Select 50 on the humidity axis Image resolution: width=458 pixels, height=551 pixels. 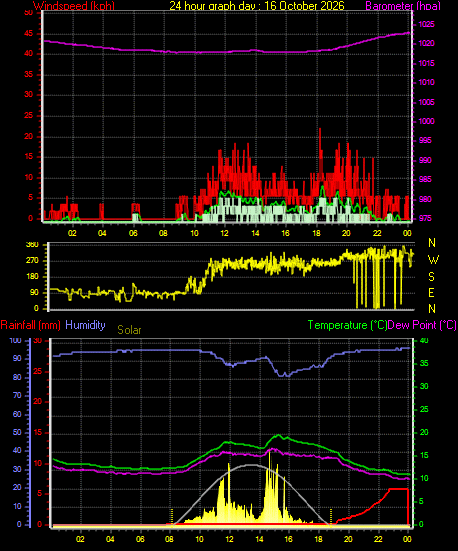click(17, 433)
